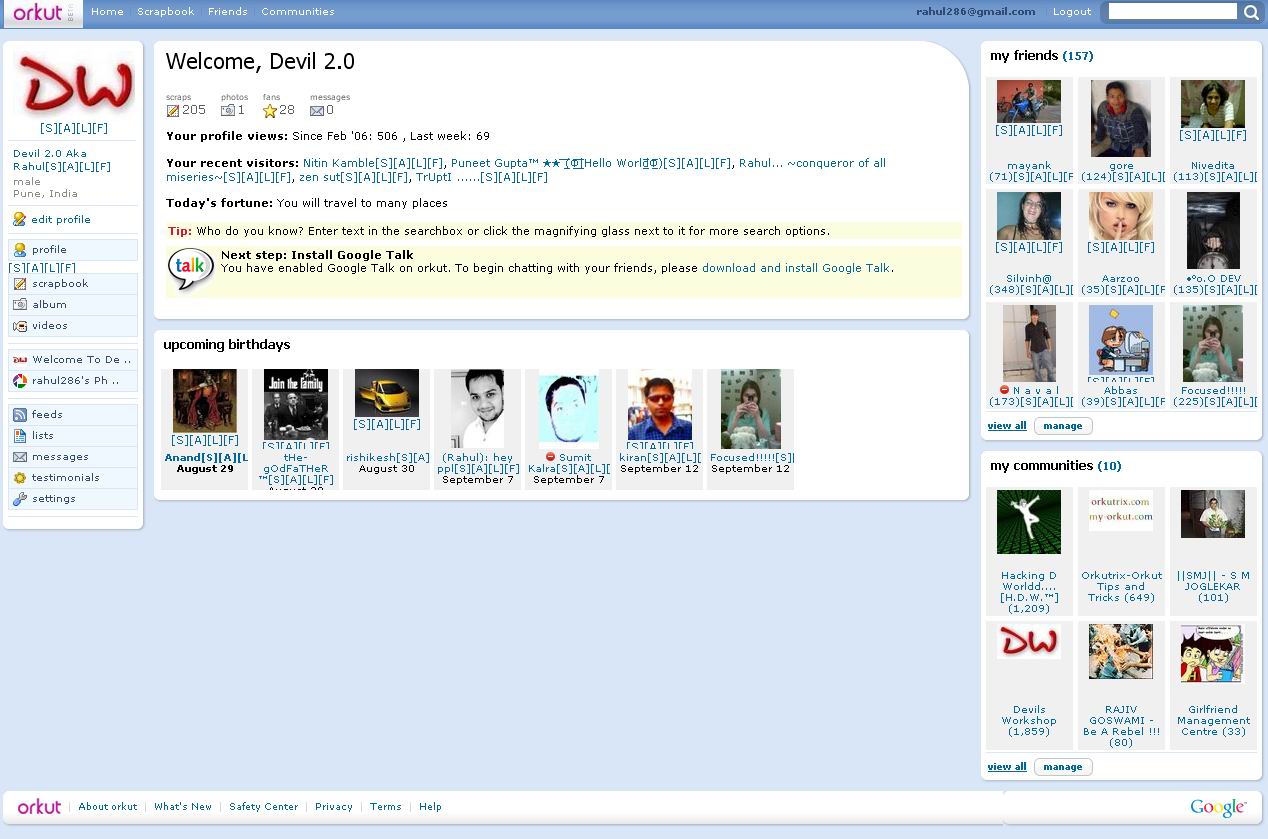The height and width of the screenshot is (839, 1268).
Task: Click the fans star icon
Action: coord(269,110)
